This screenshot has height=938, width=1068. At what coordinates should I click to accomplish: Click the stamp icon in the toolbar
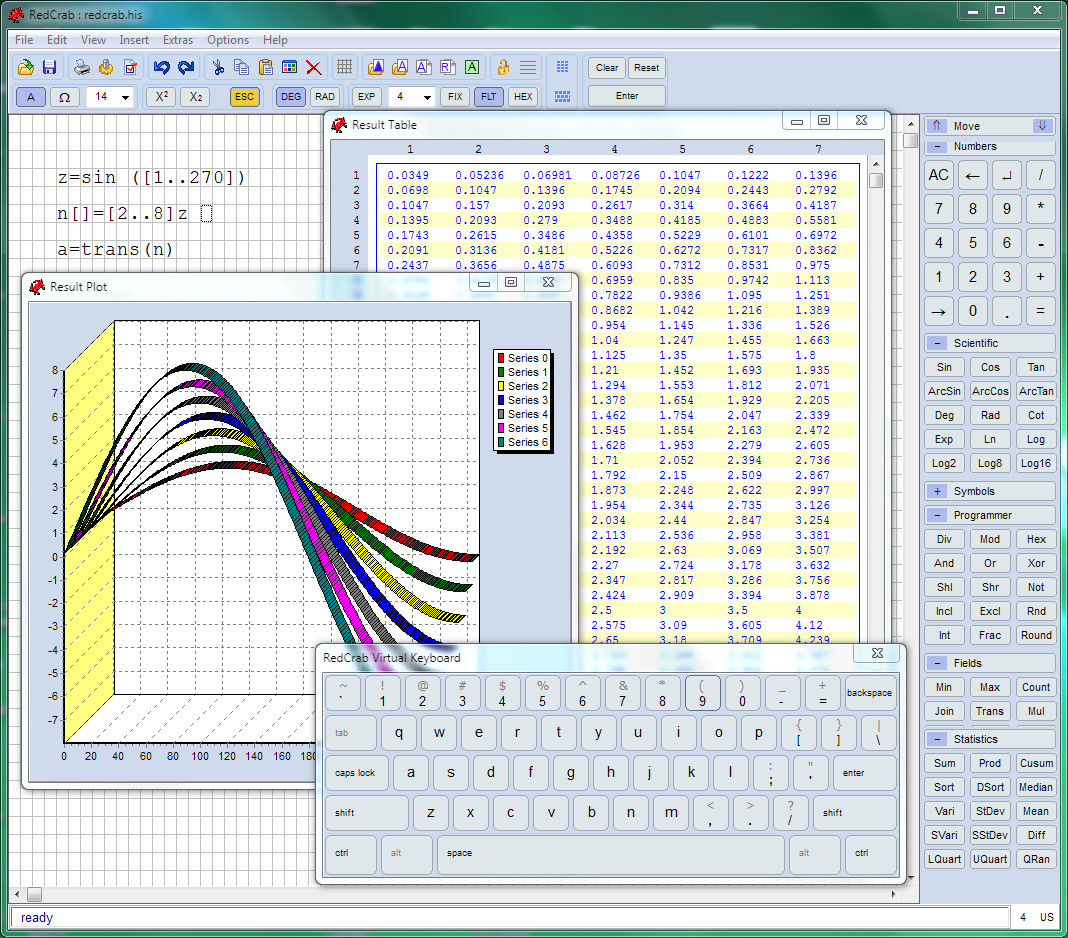106,67
